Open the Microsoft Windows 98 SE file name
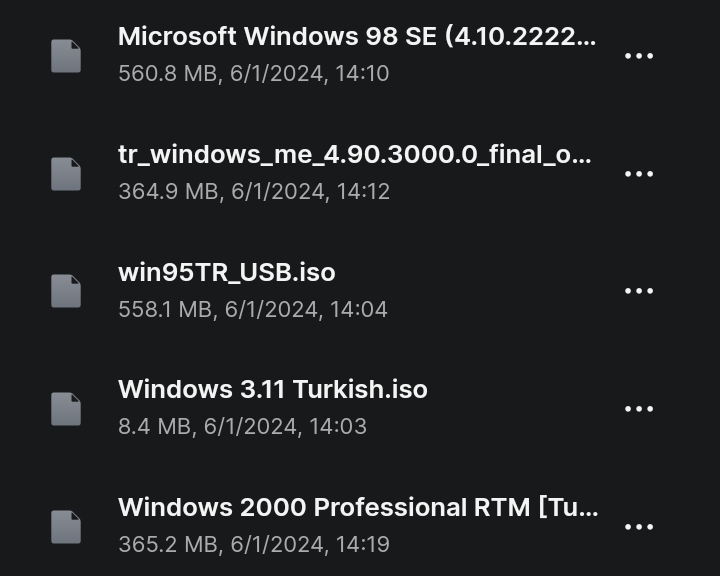Image resolution: width=720 pixels, height=576 pixels. tap(357, 36)
